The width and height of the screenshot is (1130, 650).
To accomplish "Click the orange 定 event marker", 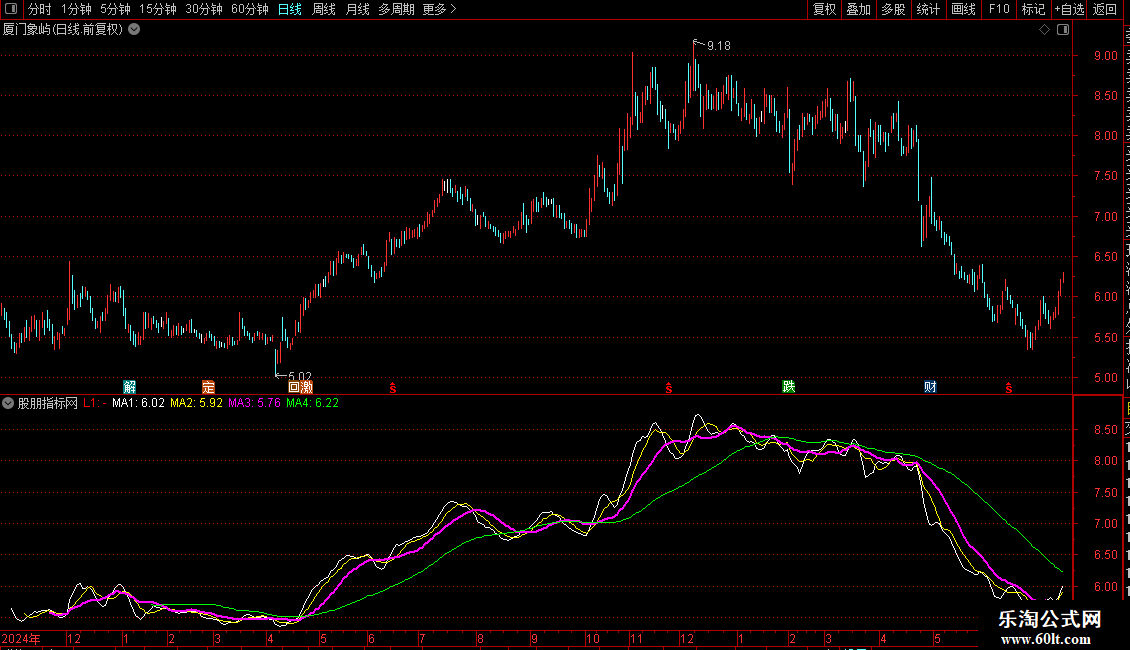I will [x=208, y=387].
